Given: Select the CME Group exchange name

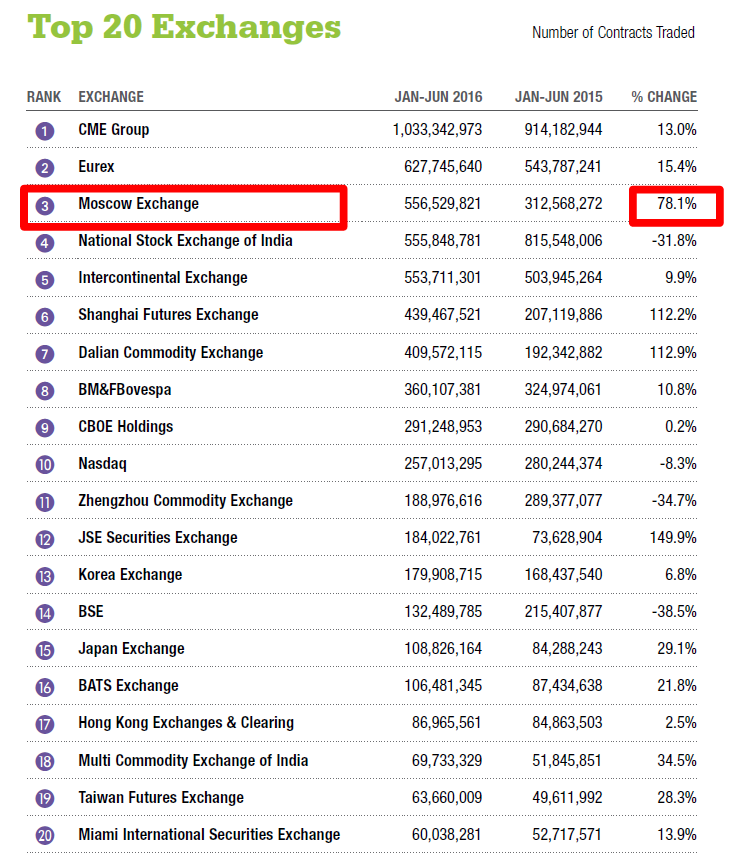Looking at the screenshot, I should pyautogui.click(x=114, y=130).
